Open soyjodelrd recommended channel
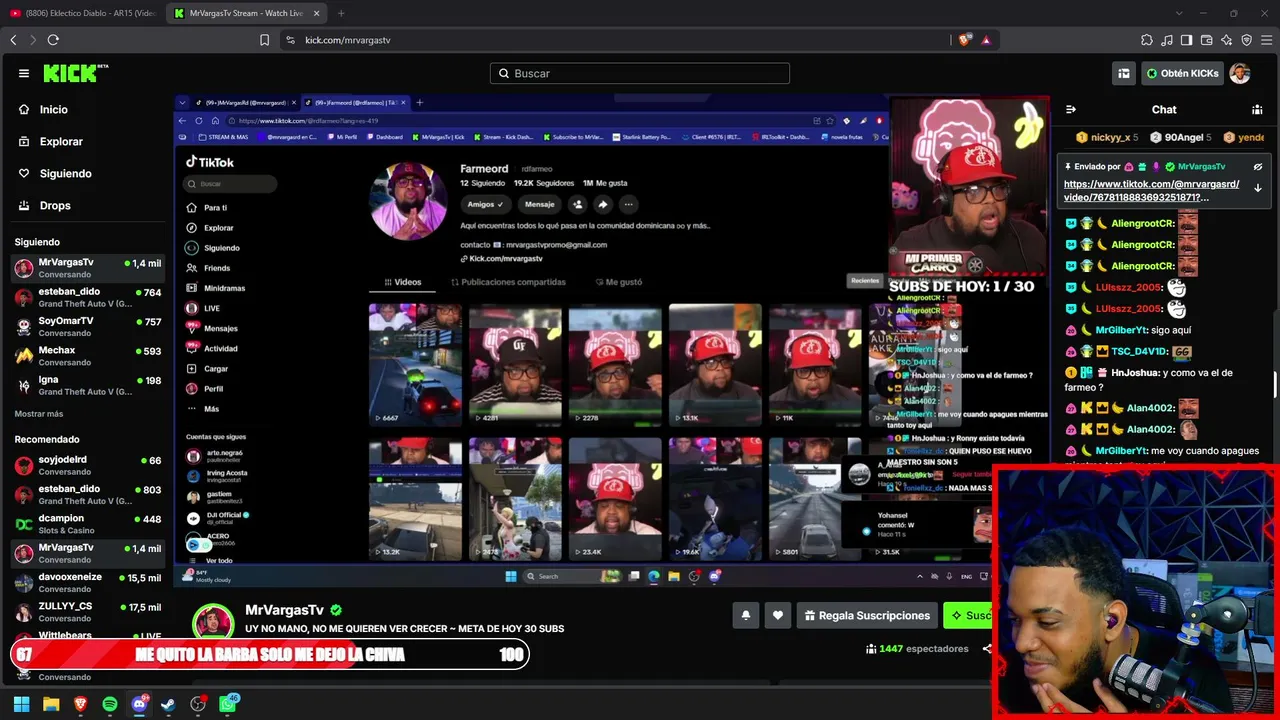The height and width of the screenshot is (720, 1280). (87, 465)
